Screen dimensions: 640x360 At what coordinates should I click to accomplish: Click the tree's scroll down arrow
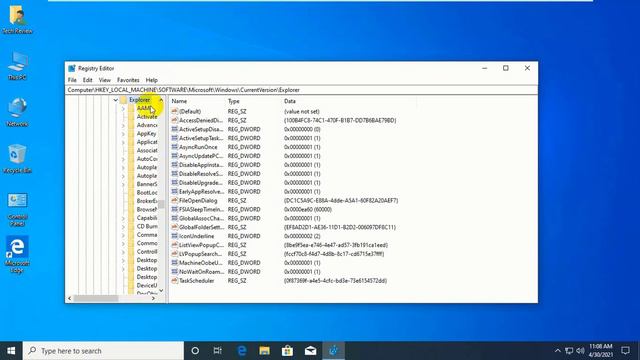(x=161, y=291)
